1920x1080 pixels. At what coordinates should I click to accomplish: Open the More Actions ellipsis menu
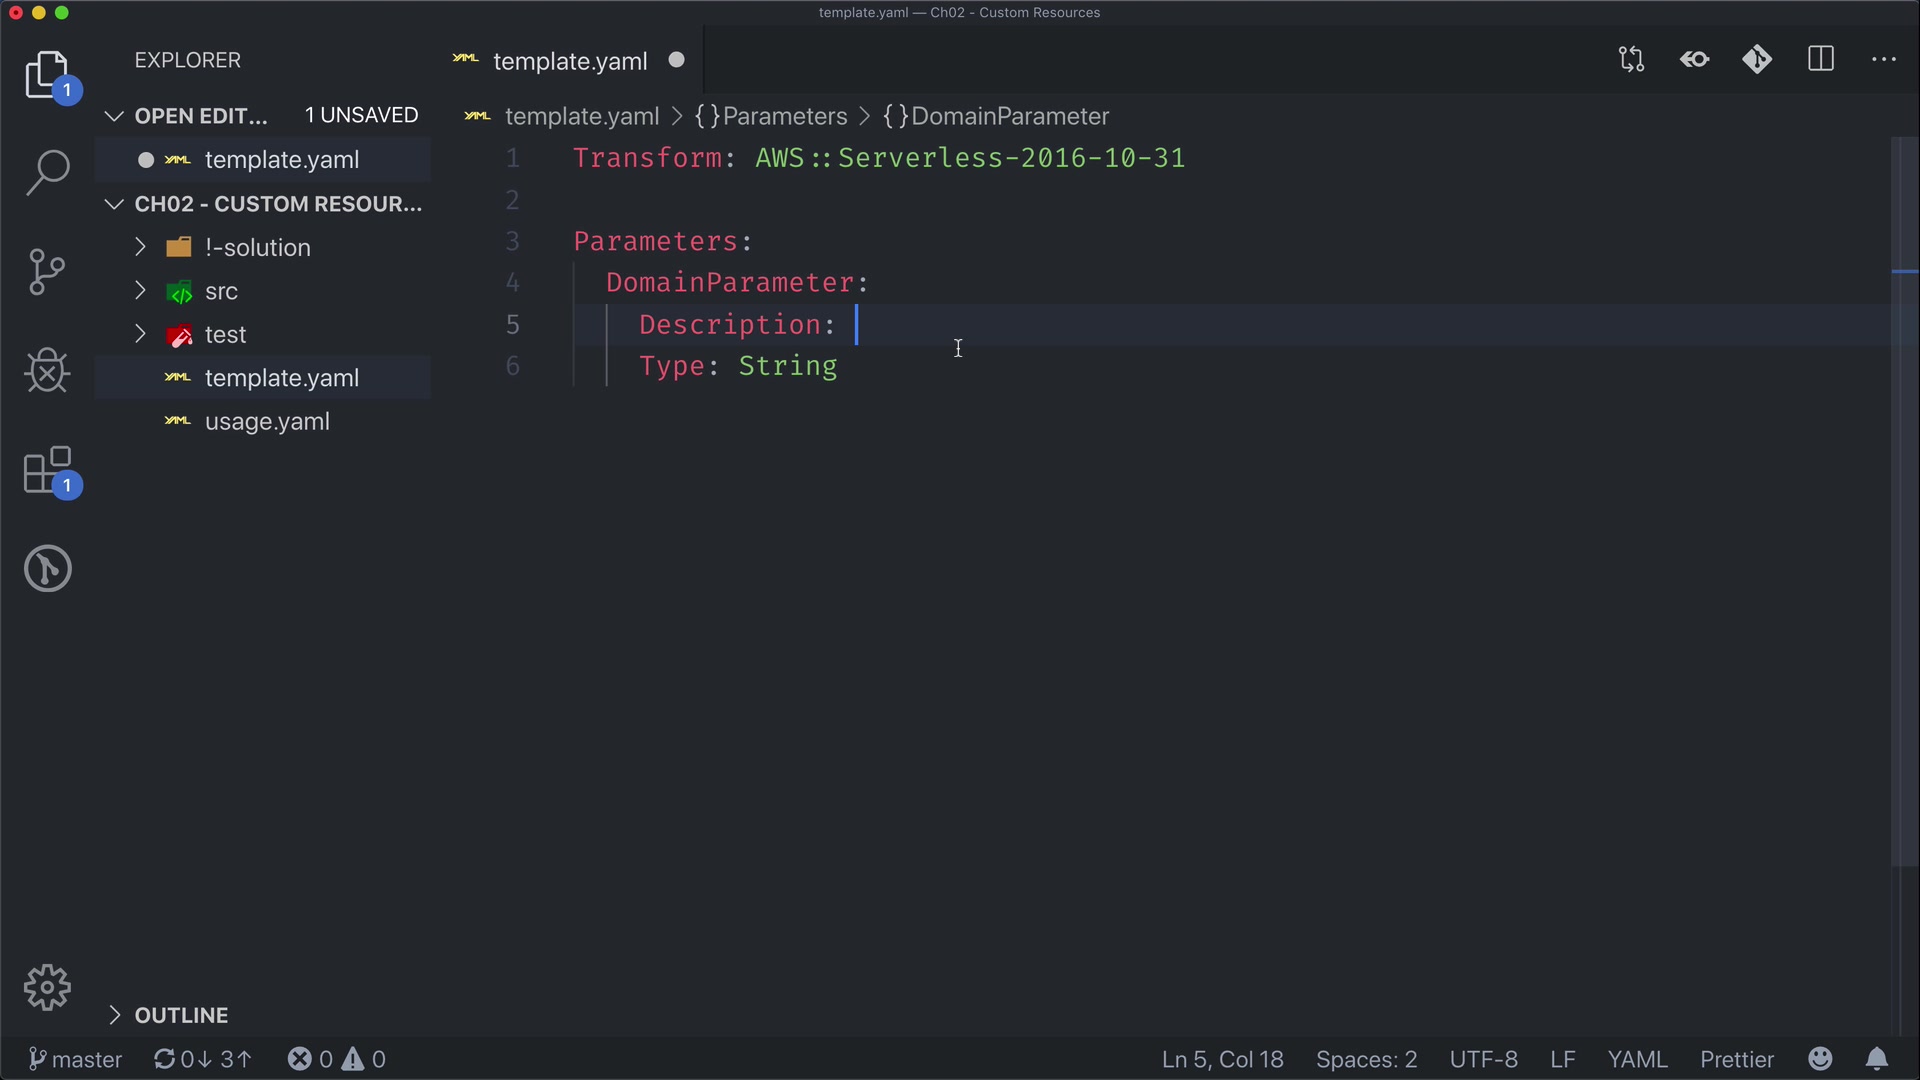click(x=1884, y=60)
